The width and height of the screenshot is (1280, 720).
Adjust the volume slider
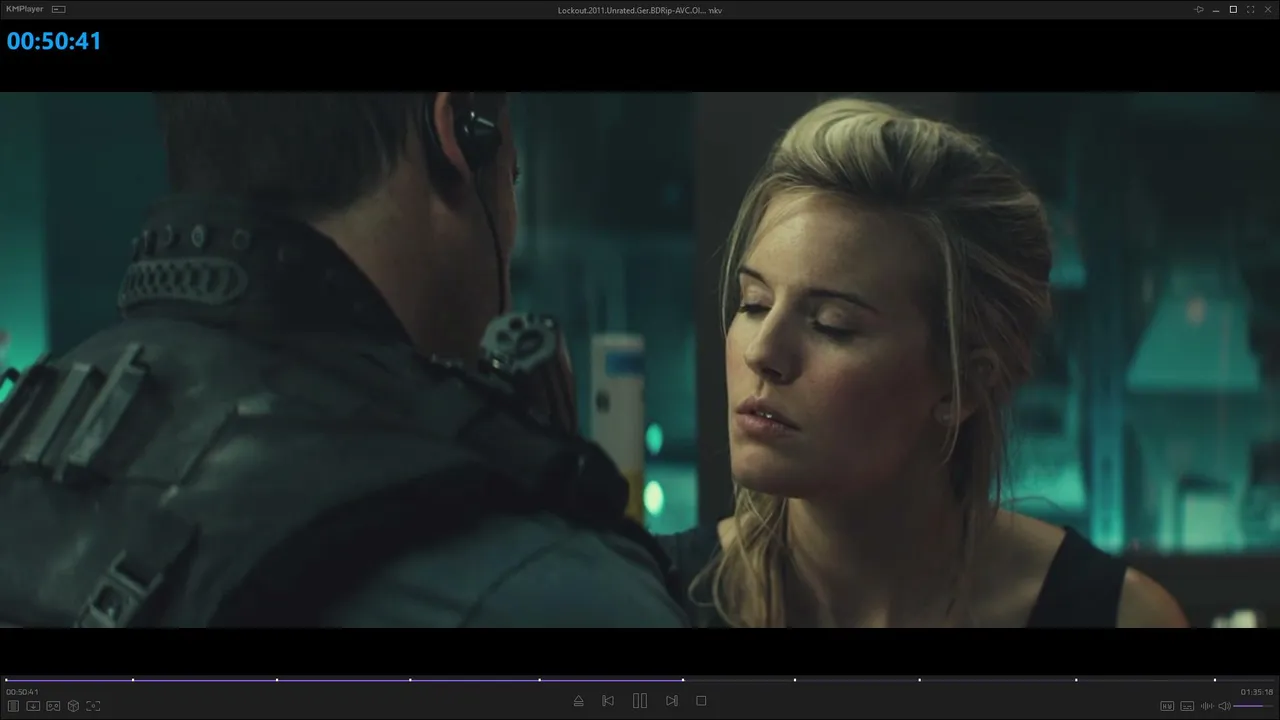point(1254,706)
